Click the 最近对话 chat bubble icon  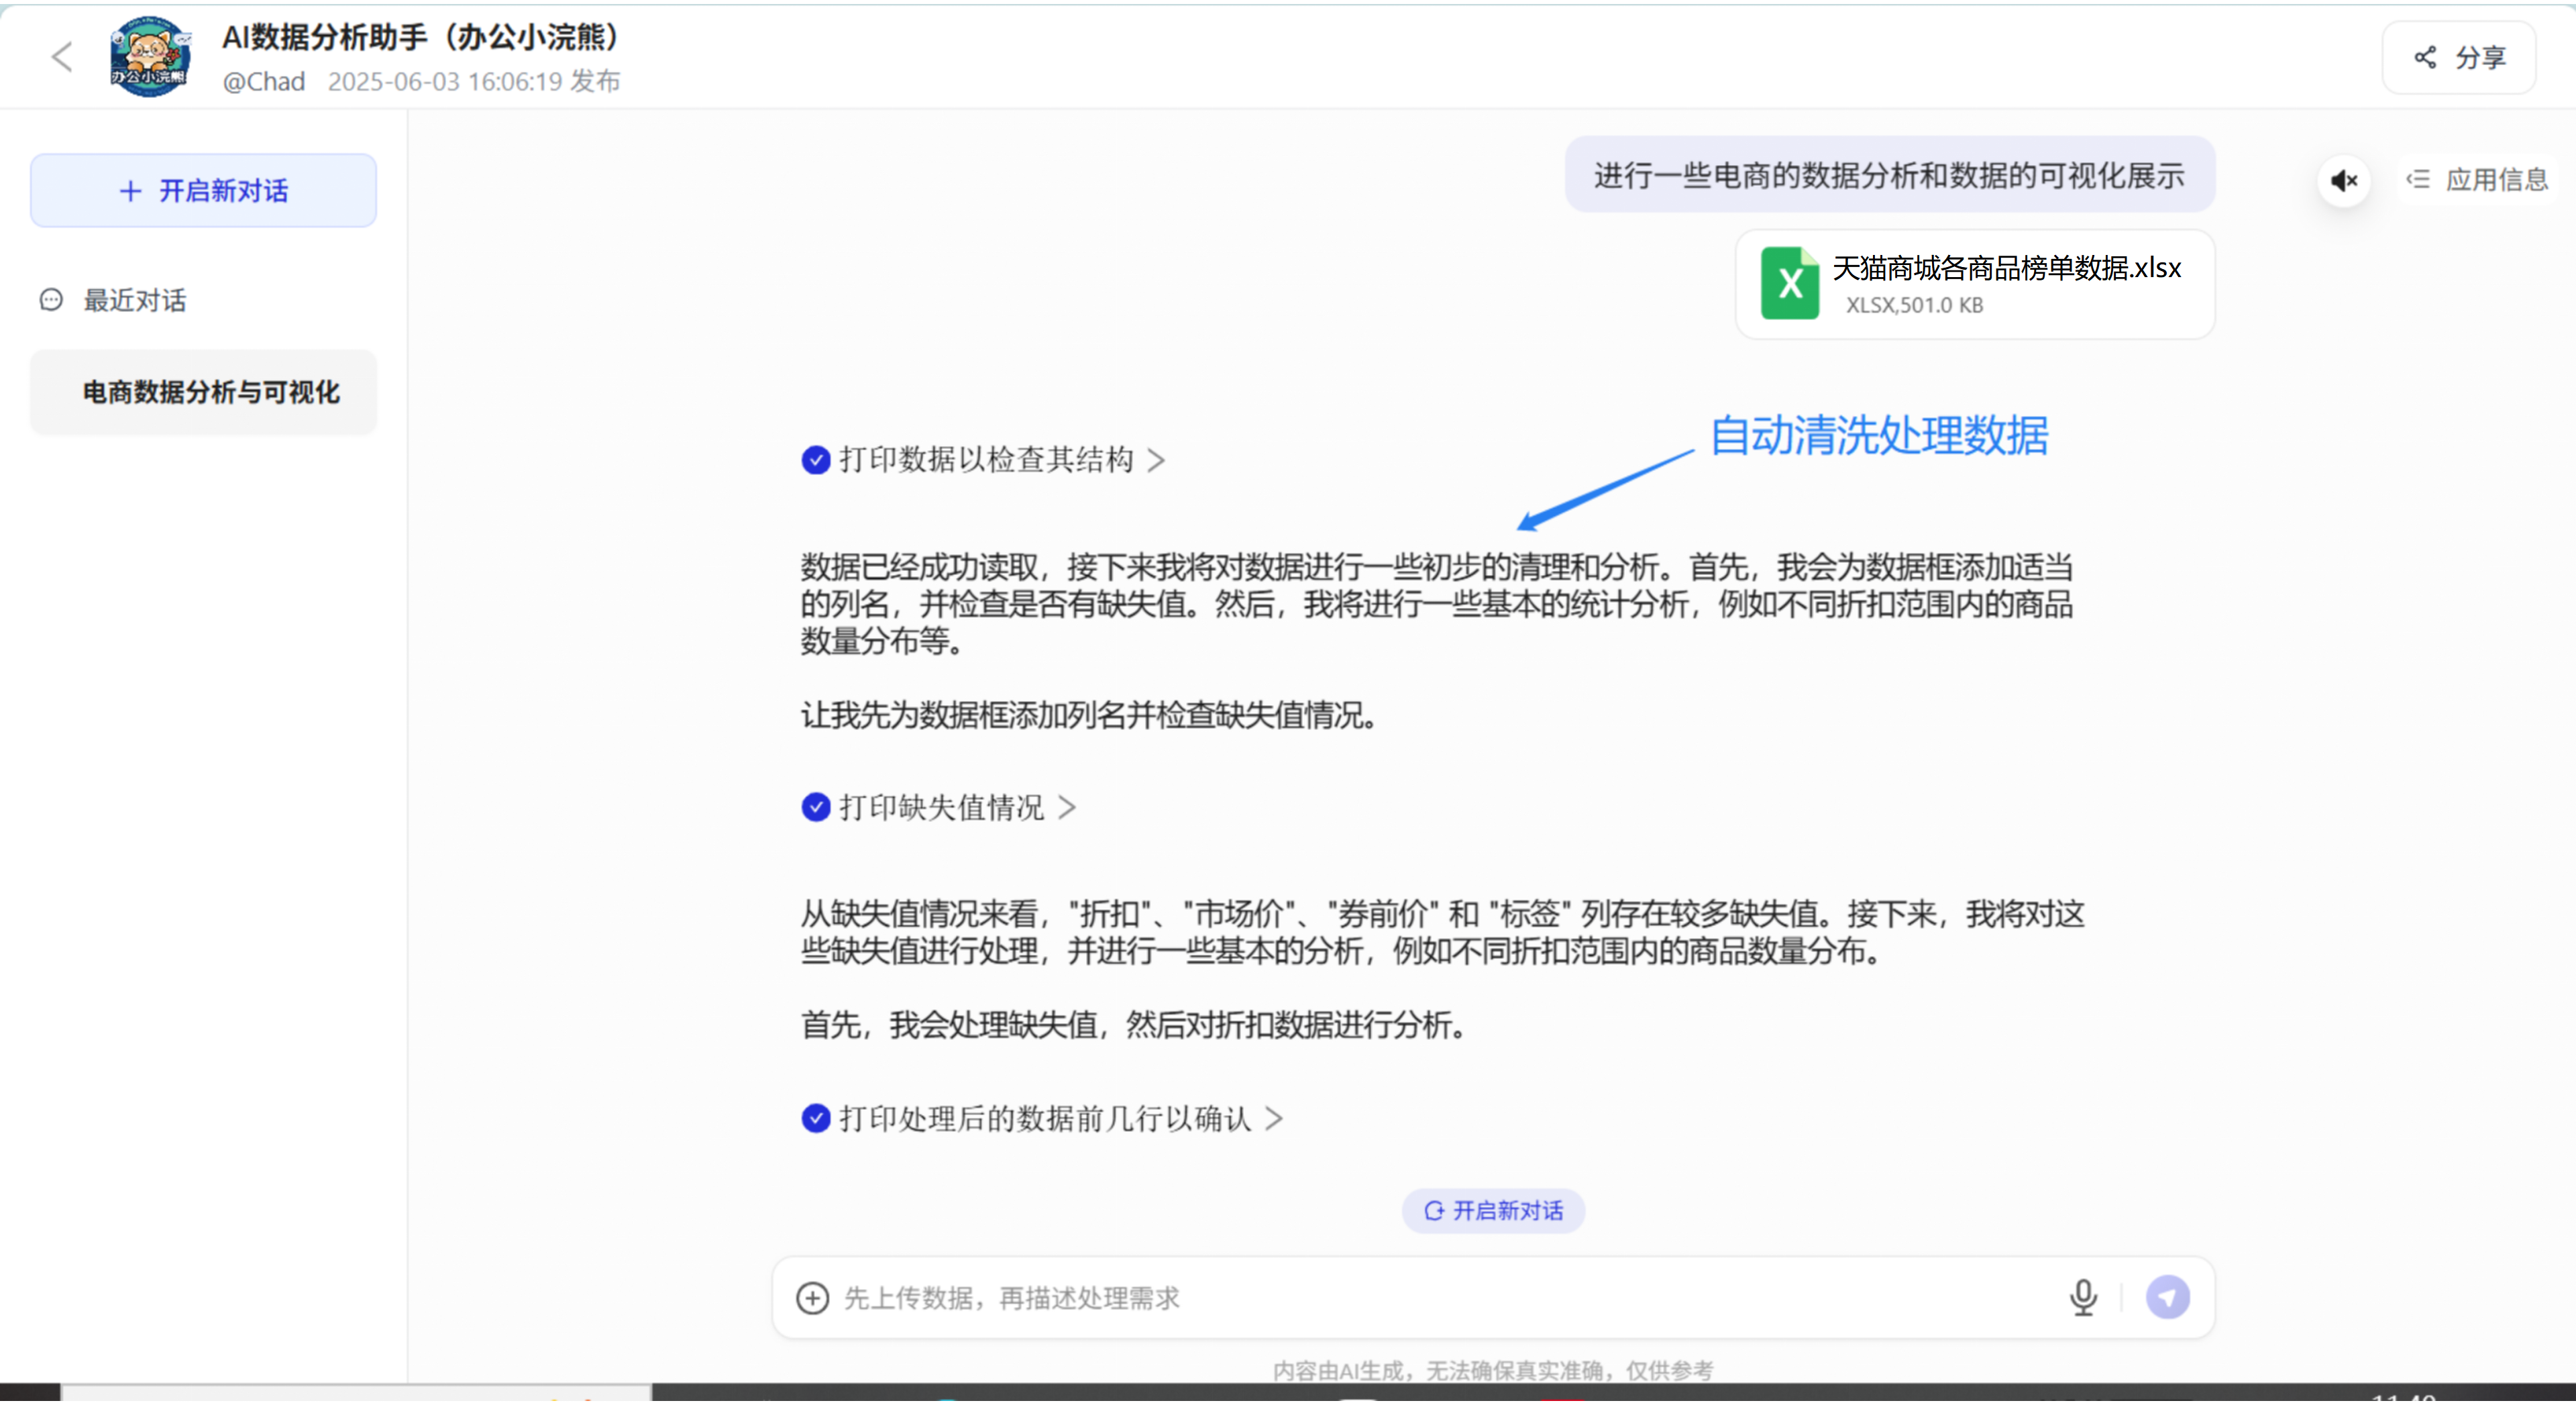pos(51,300)
